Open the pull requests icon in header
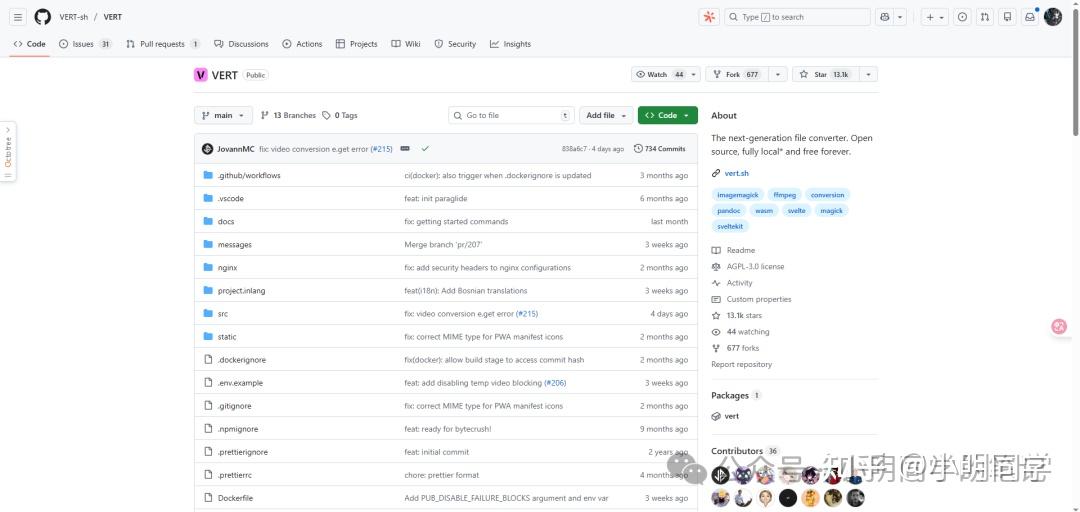Image resolution: width=1080 pixels, height=512 pixels. [x=985, y=17]
